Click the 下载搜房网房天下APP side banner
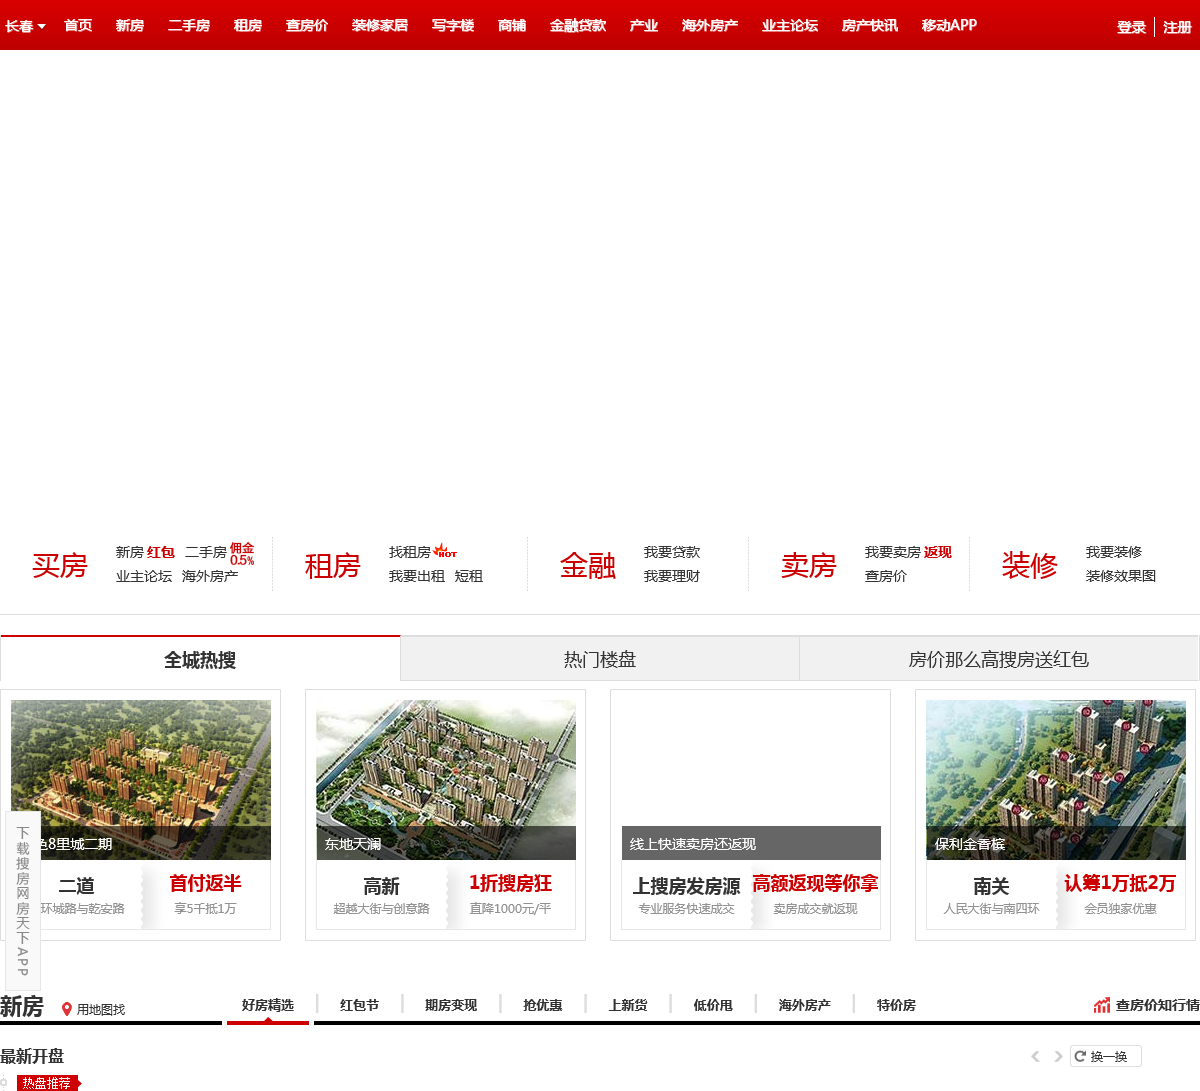 [22, 900]
